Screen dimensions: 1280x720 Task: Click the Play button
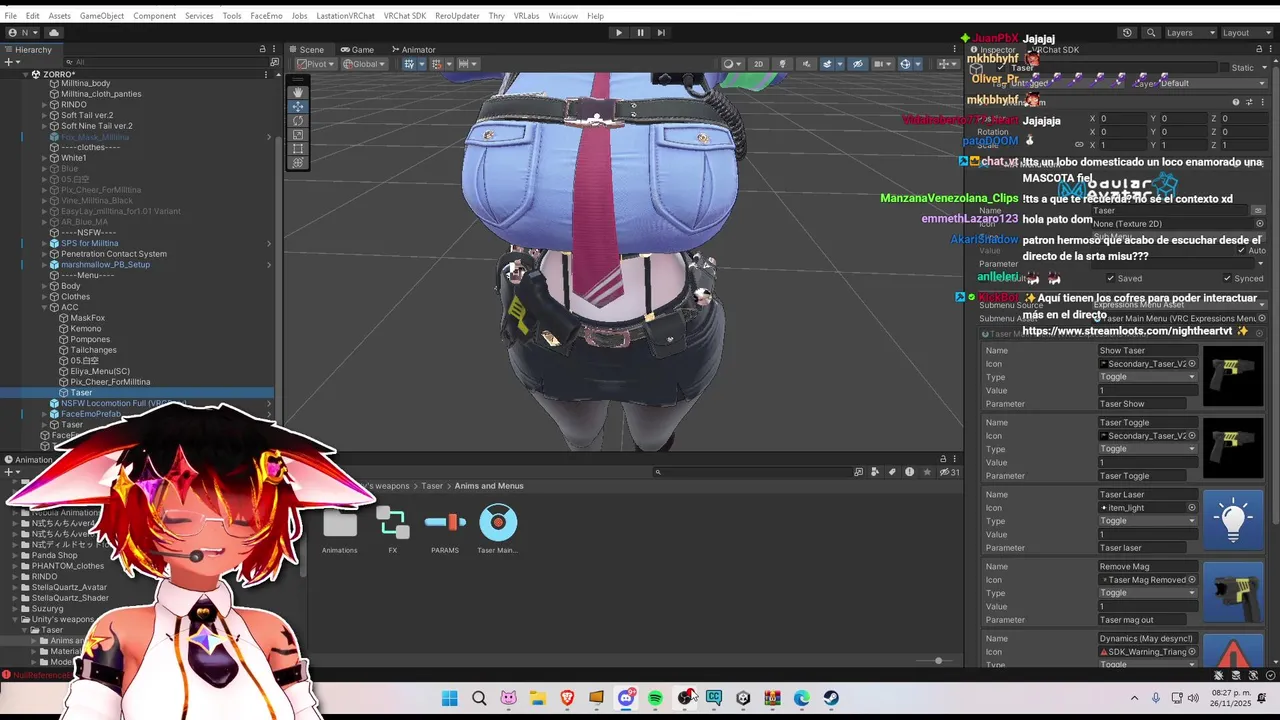click(618, 33)
